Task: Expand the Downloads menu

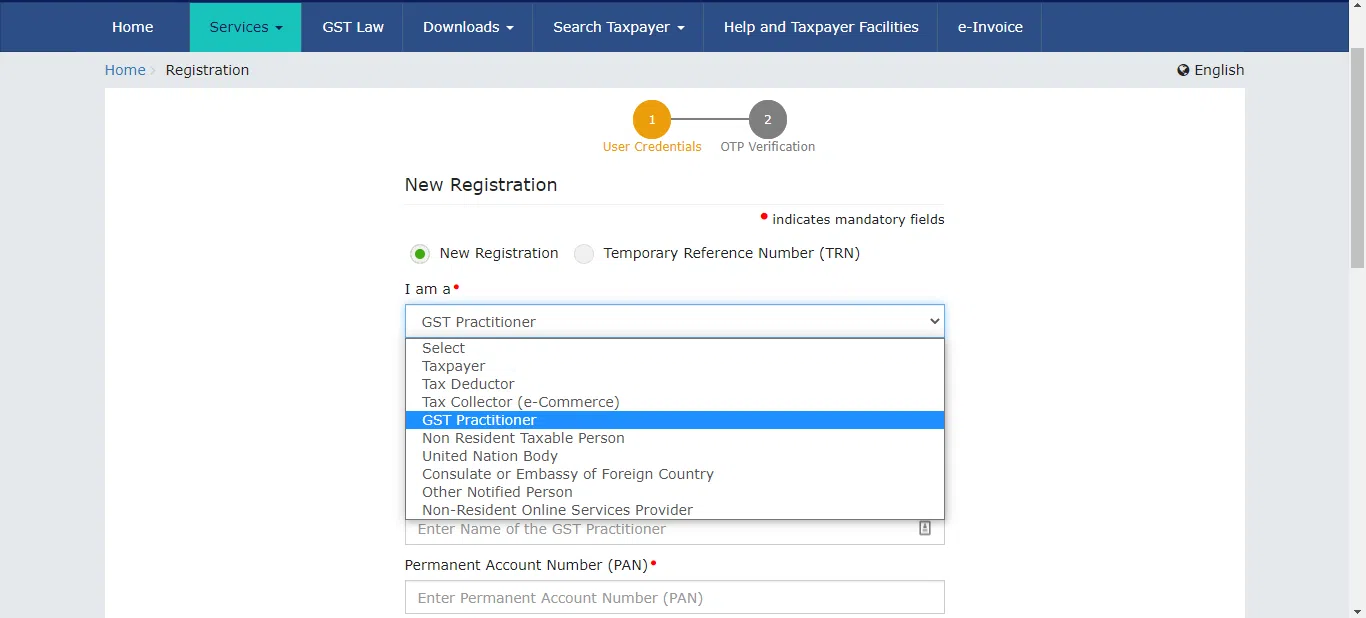Action: click(x=468, y=27)
